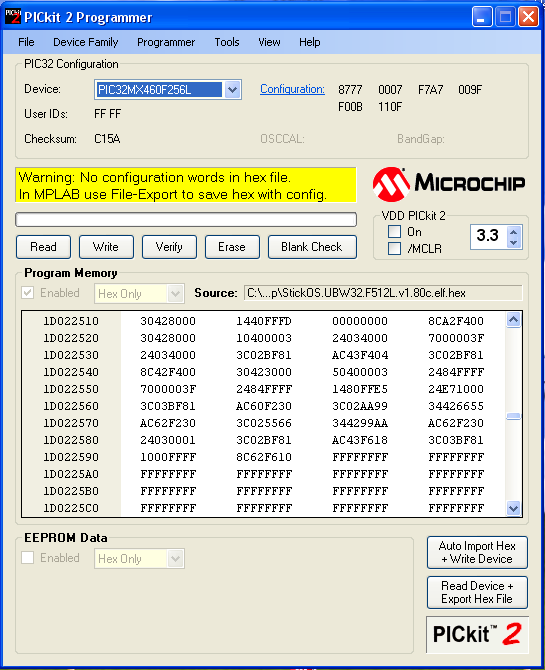Screen dimensions: 545x670
Task: Select memory cell 8C62F610
Action: (264, 457)
